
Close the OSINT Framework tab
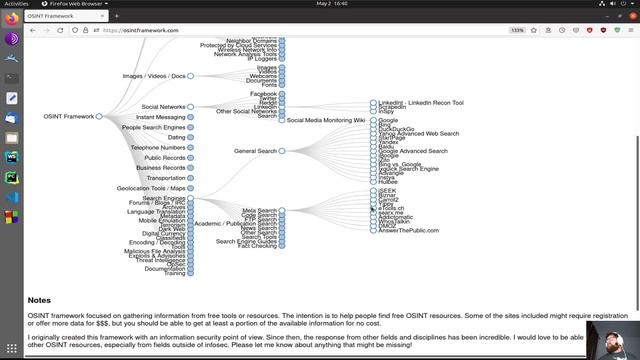[102, 16]
